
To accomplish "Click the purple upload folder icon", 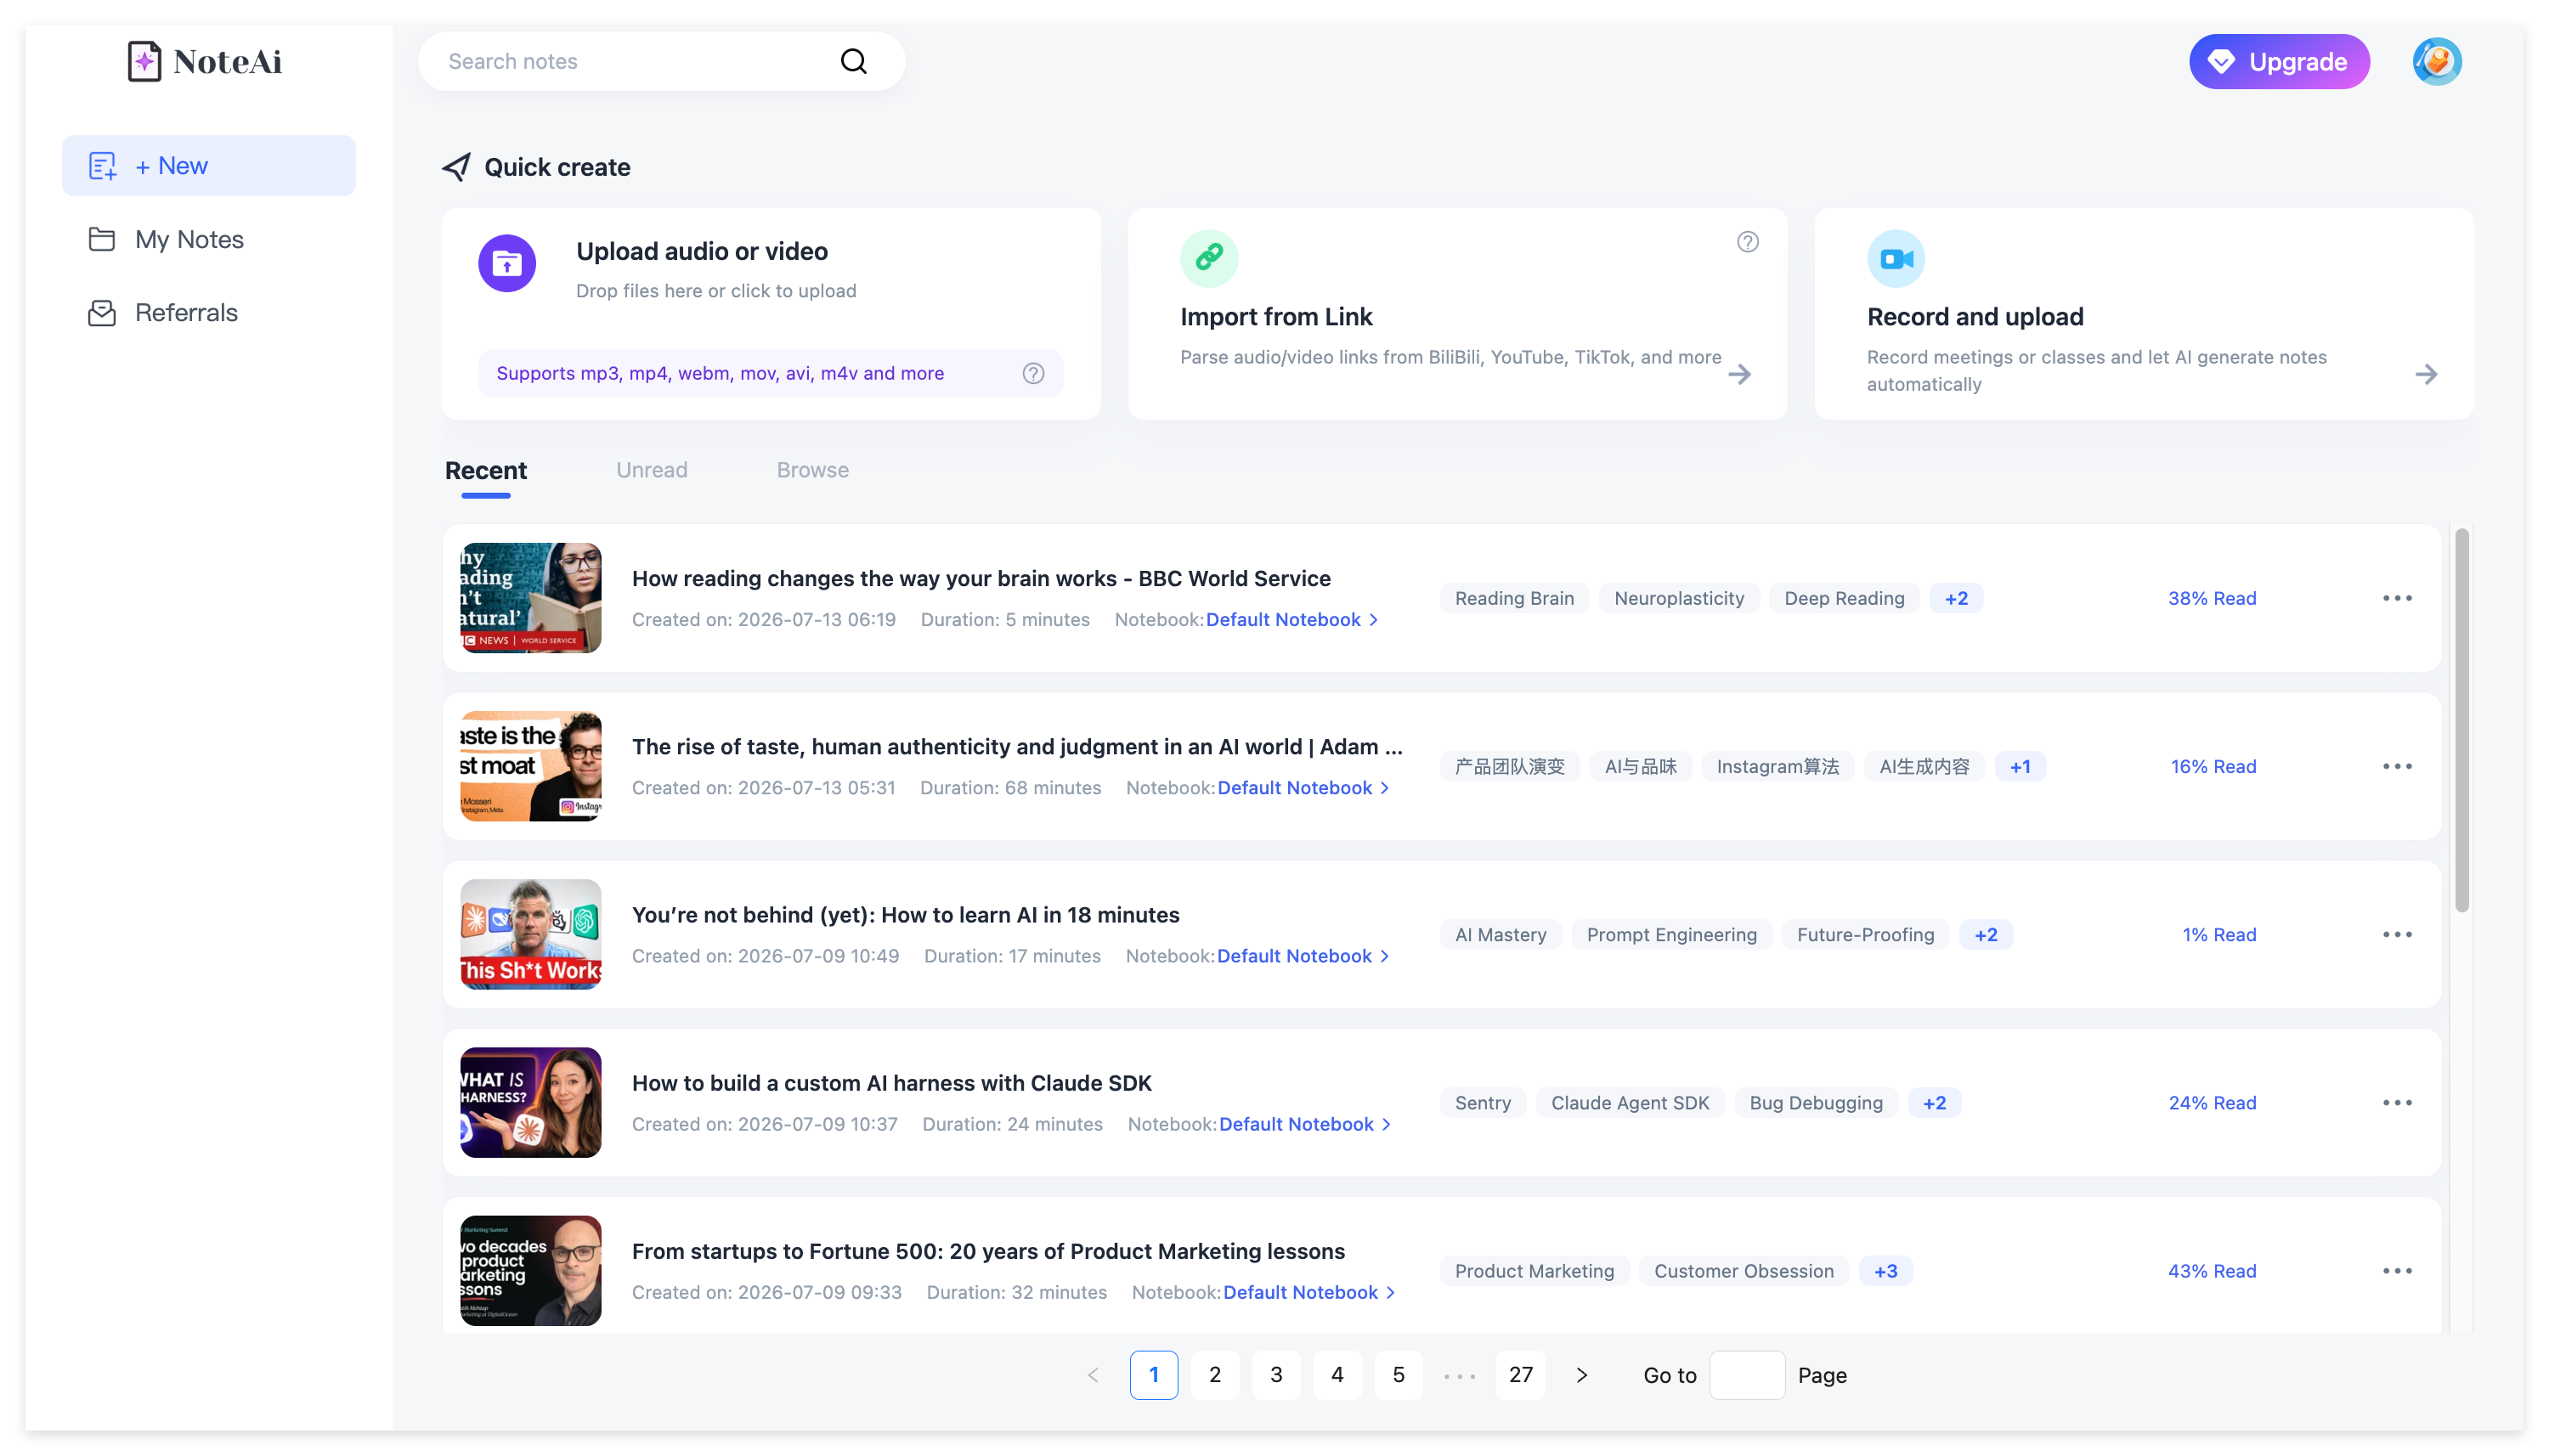I will click(x=507, y=263).
